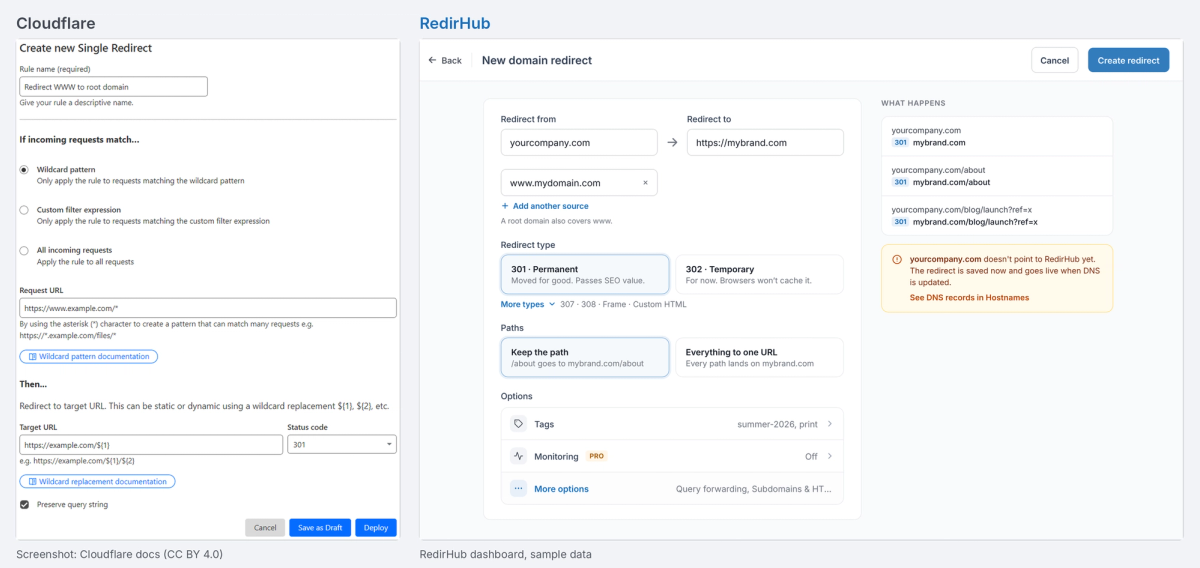This screenshot has width=1200, height=568.
Task: Click the Redirect to field https://mybrand.com
Action: [765, 142]
